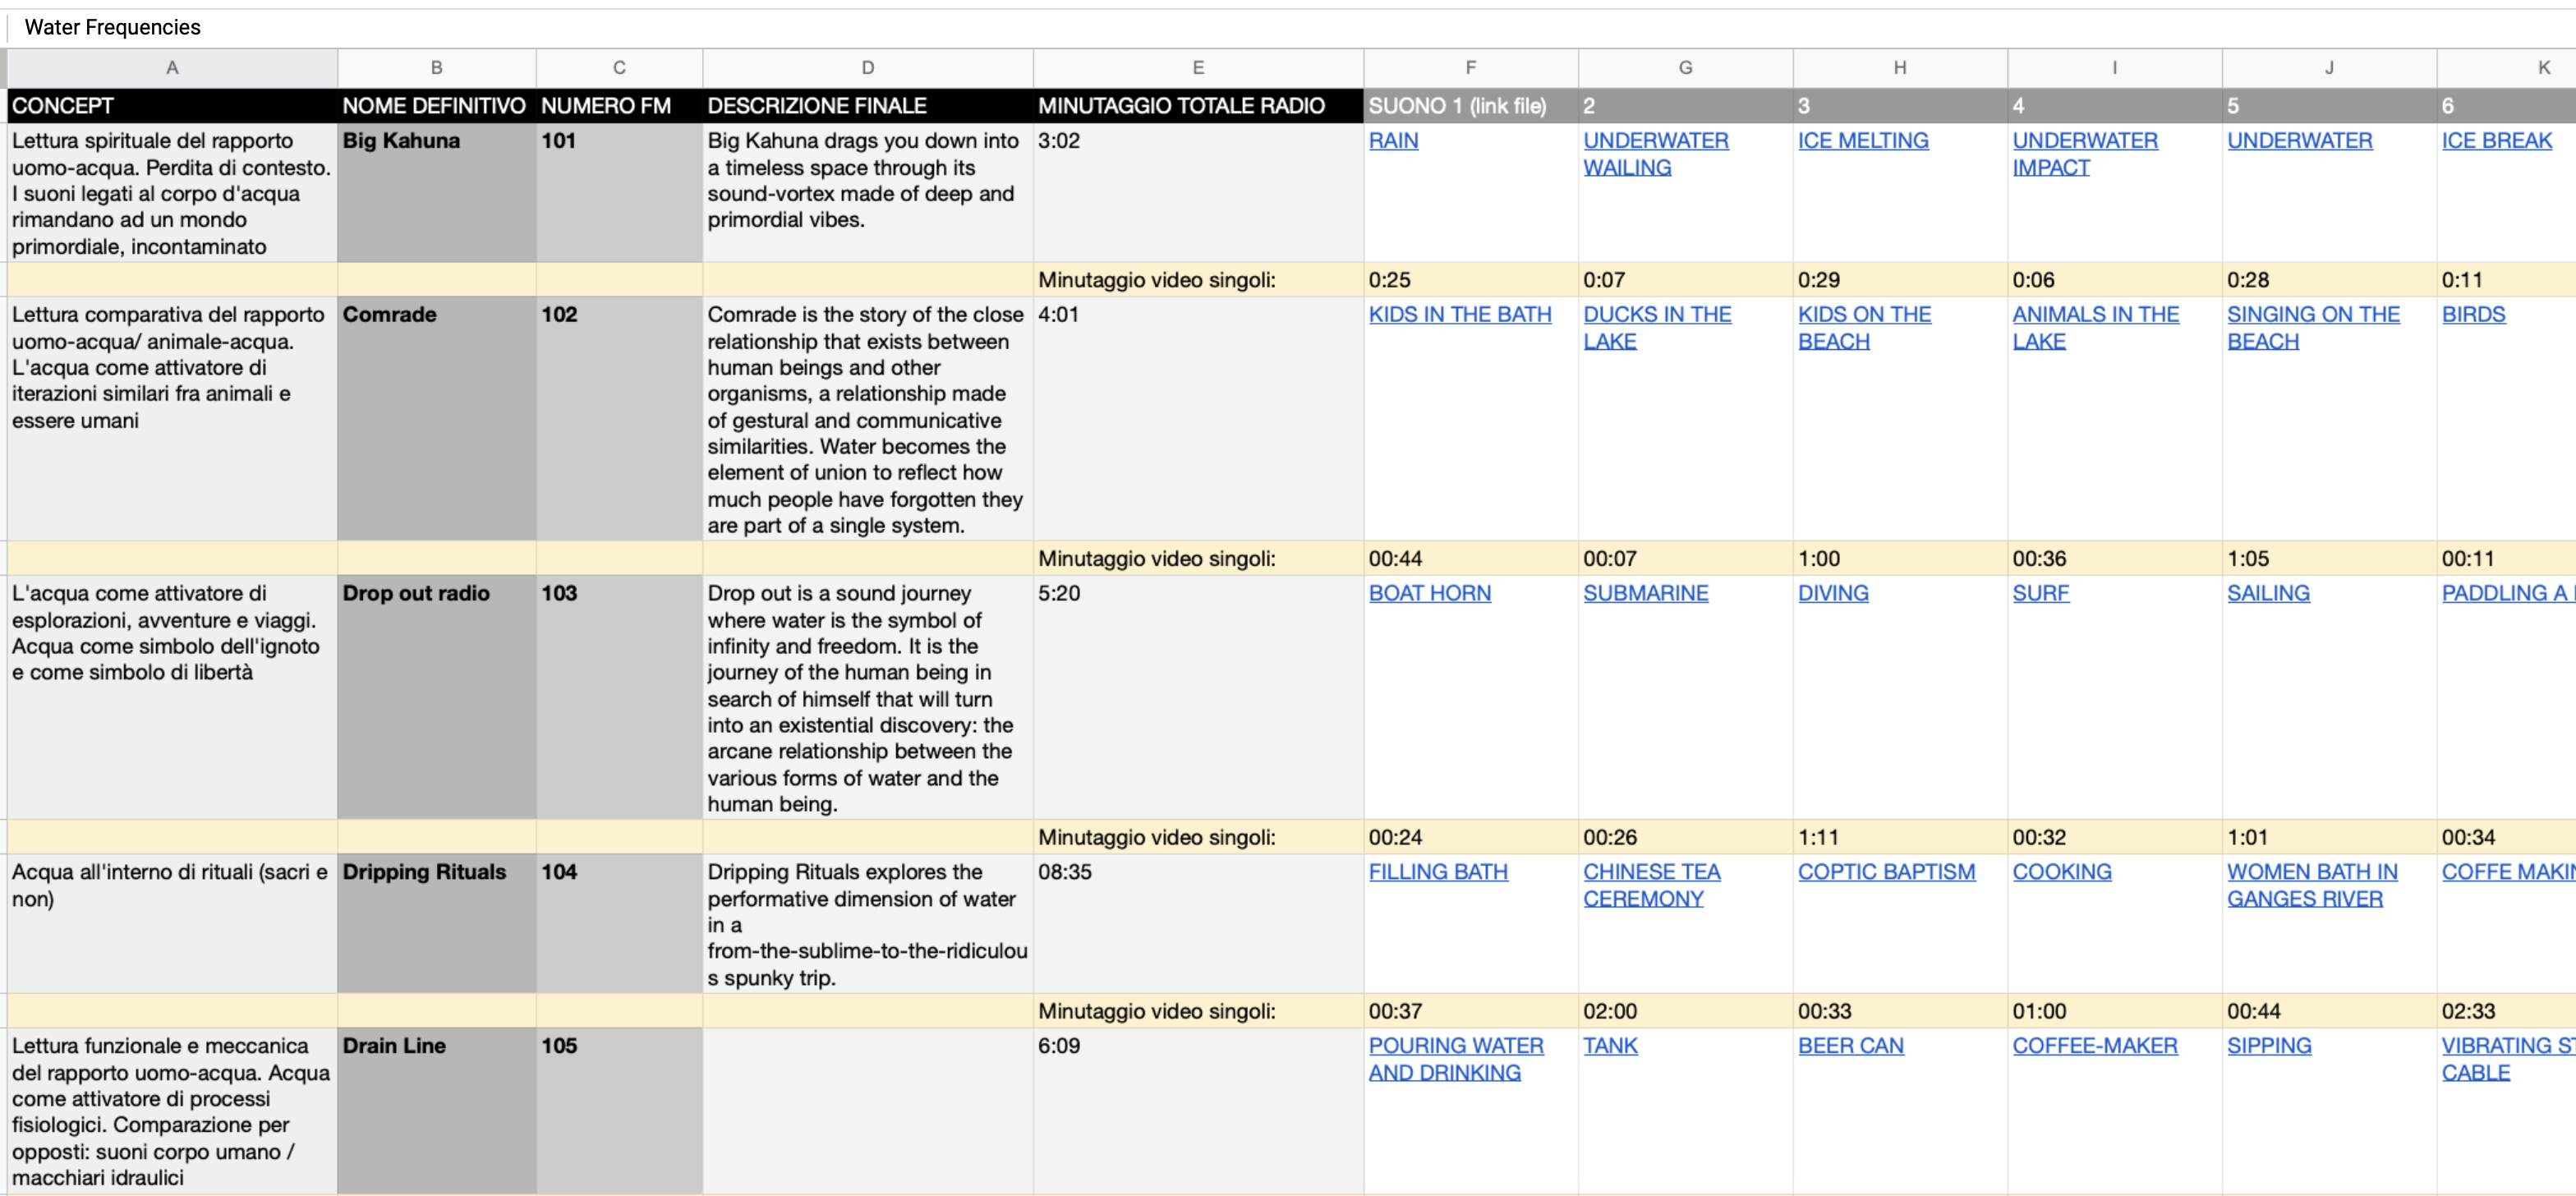2576x1196 pixels.
Task: Select the 5:20 total duration cell
Action: click(1198, 697)
